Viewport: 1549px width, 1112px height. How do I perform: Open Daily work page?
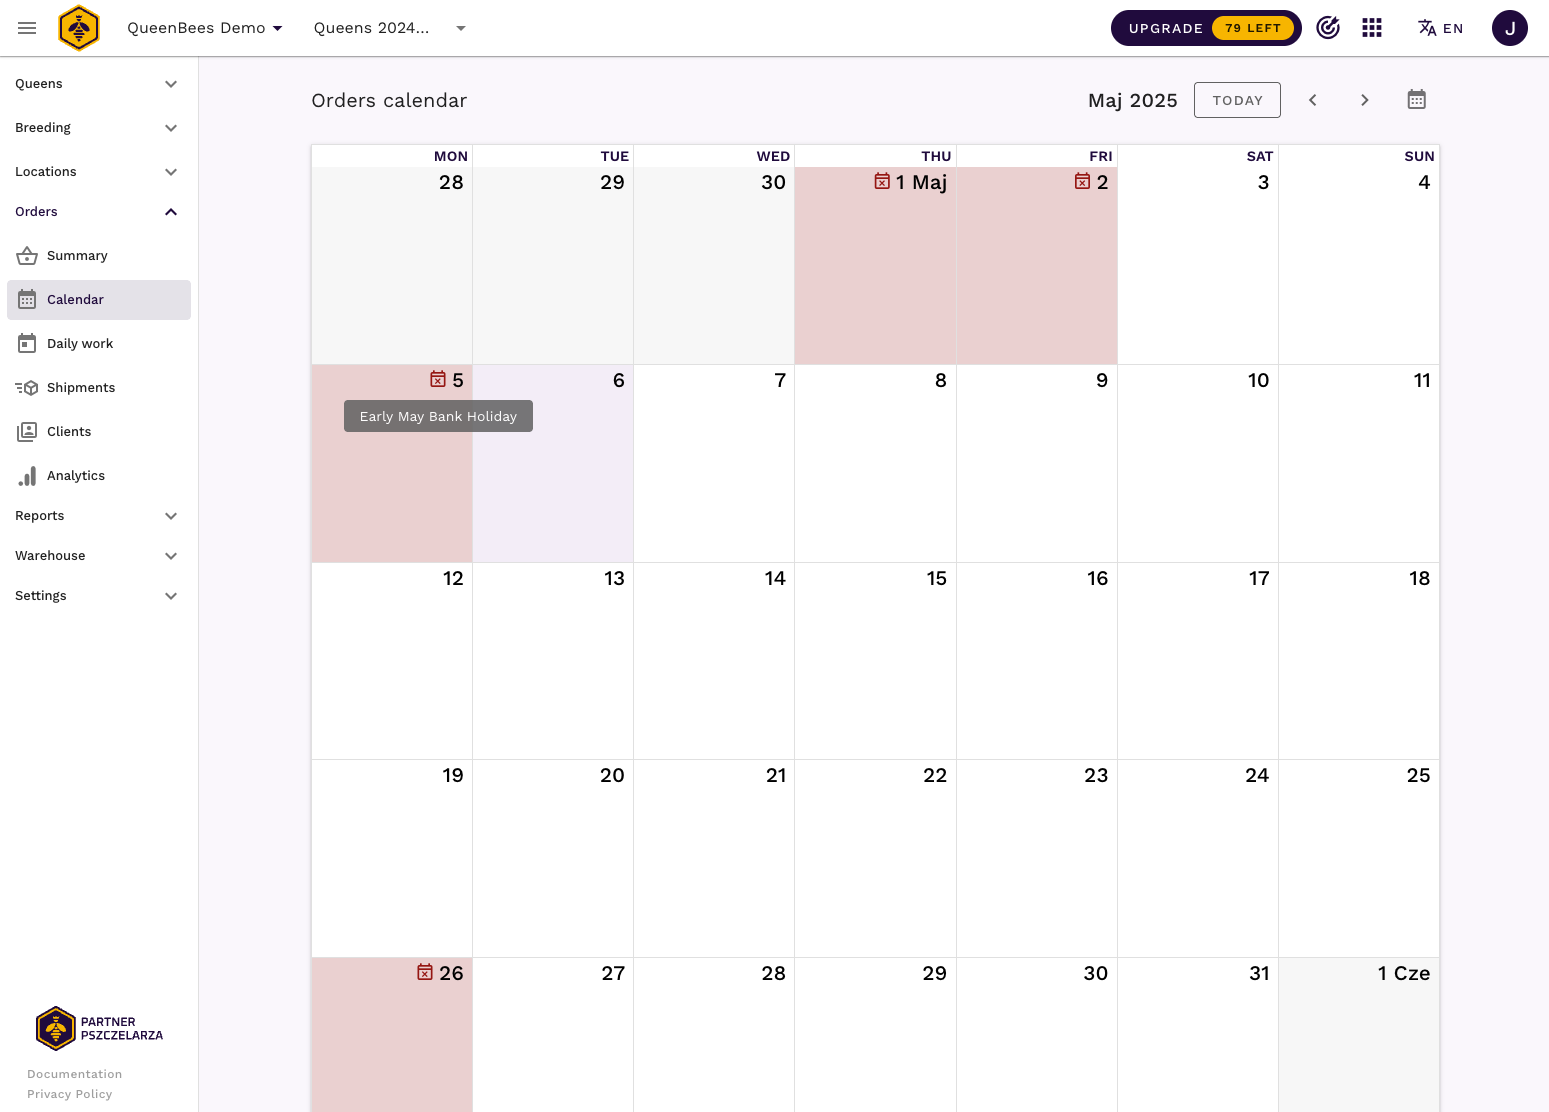[80, 344]
